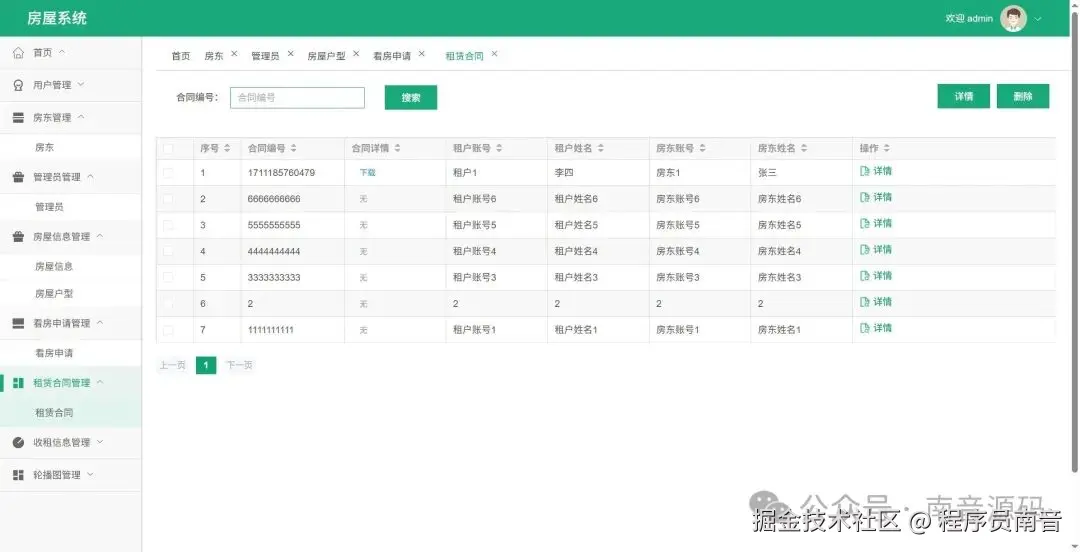Click the 管理员管理 sidebar icon
This screenshot has width=1080, height=552.
coord(19,177)
